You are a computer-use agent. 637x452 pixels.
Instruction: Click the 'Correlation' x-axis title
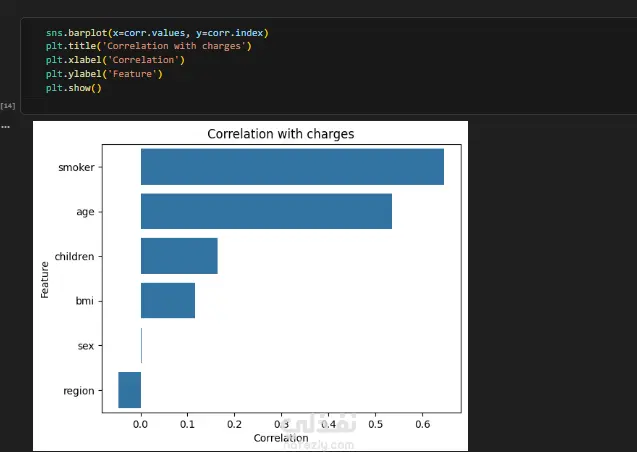[281, 438]
